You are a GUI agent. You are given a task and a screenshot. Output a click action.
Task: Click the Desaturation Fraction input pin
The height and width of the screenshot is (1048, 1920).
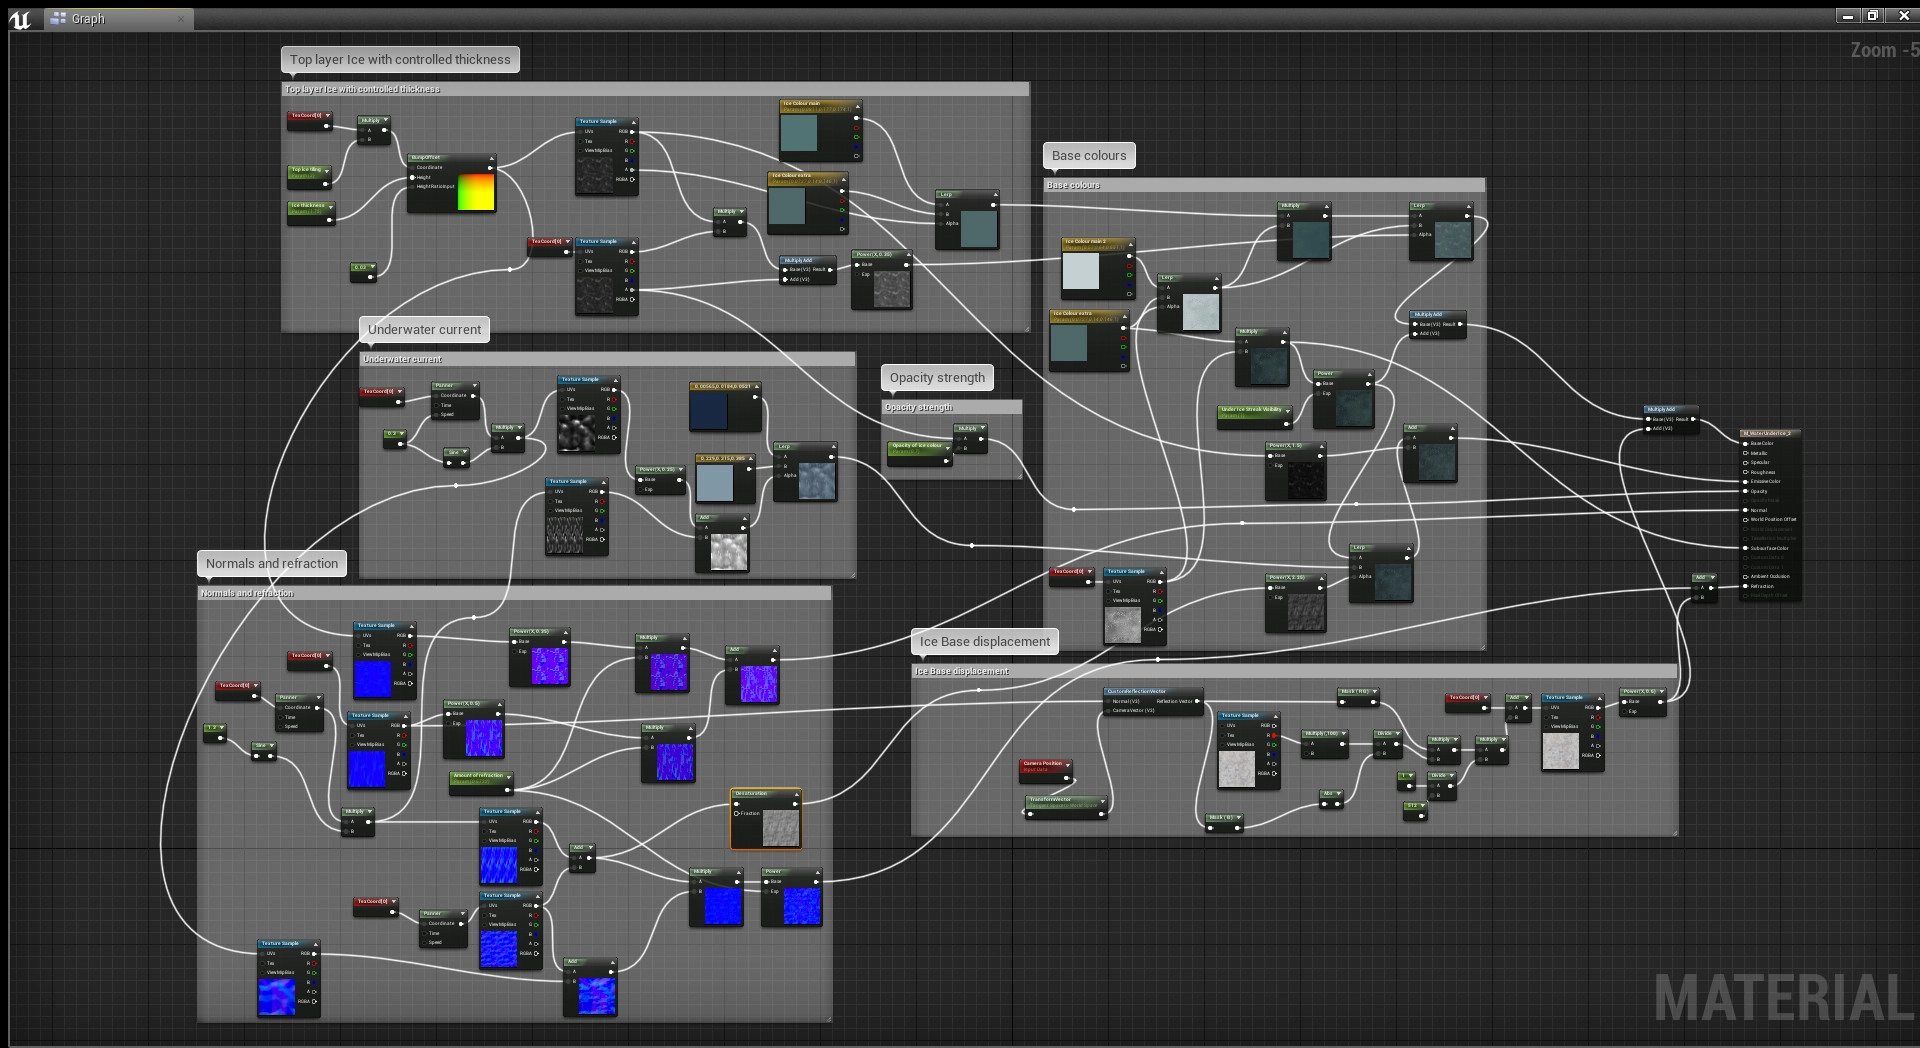pyautogui.click(x=737, y=813)
